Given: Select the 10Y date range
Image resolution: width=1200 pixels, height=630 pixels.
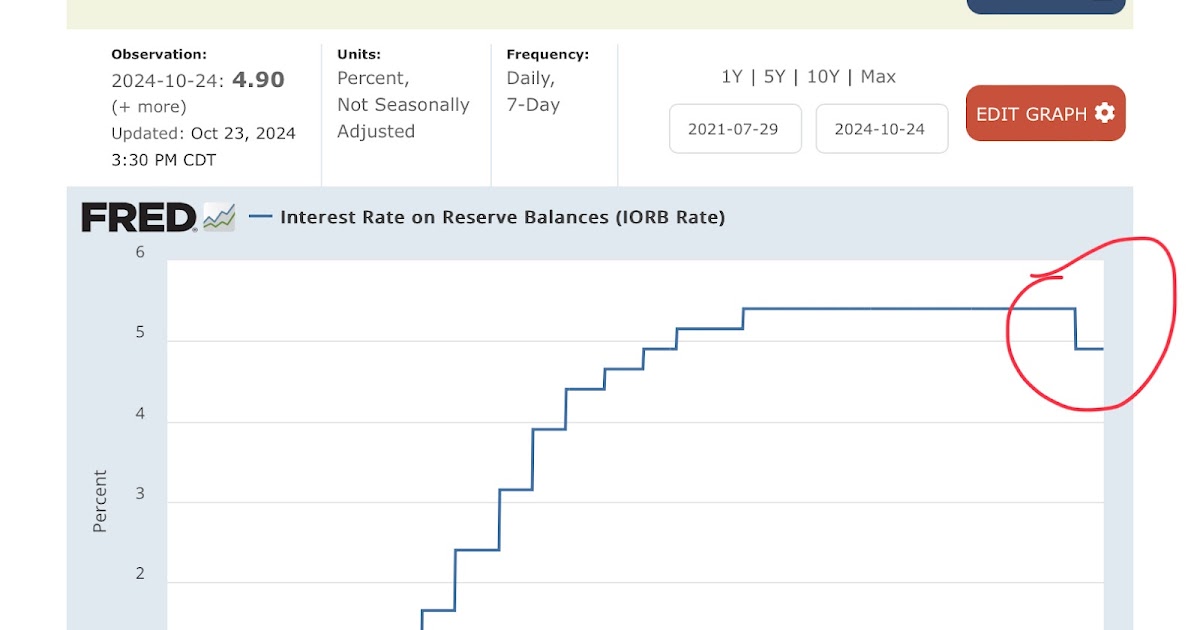Looking at the screenshot, I should (822, 77).
